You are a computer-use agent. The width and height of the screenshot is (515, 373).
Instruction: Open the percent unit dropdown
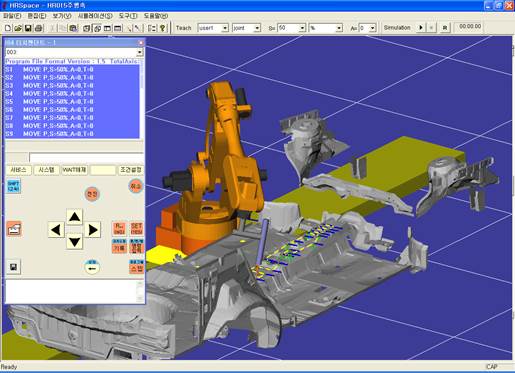339,28
